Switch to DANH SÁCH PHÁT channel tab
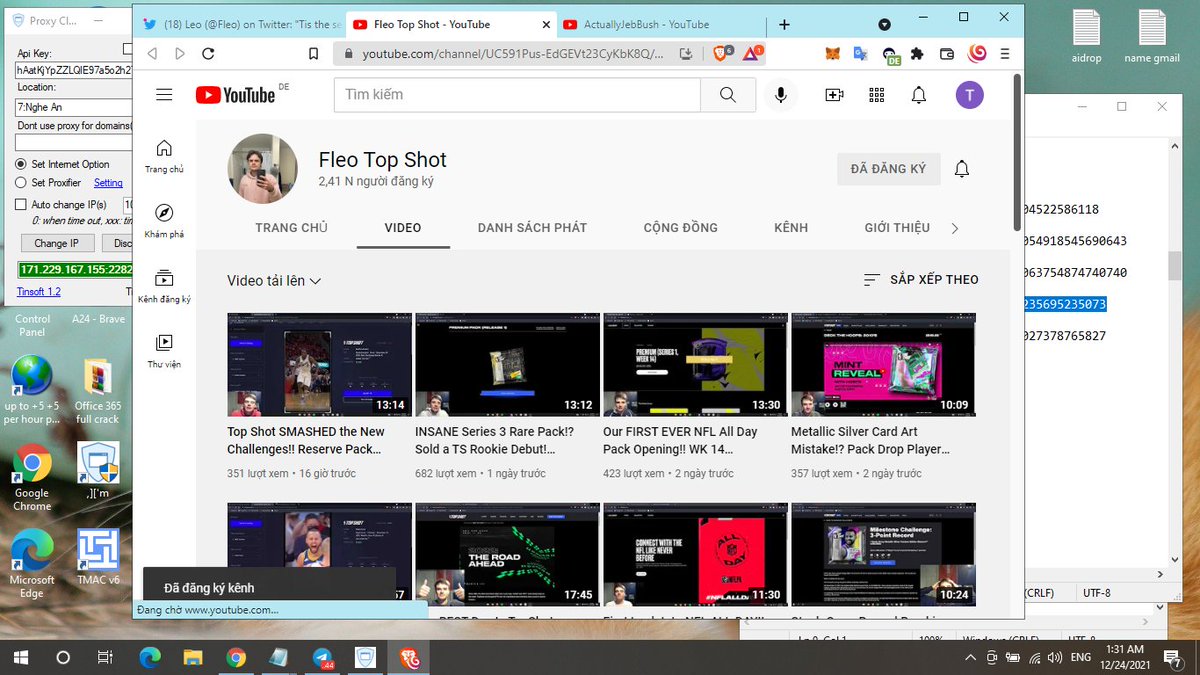Image resolution: width=1200 pixels, height=675 pixels. click(532, 228)
